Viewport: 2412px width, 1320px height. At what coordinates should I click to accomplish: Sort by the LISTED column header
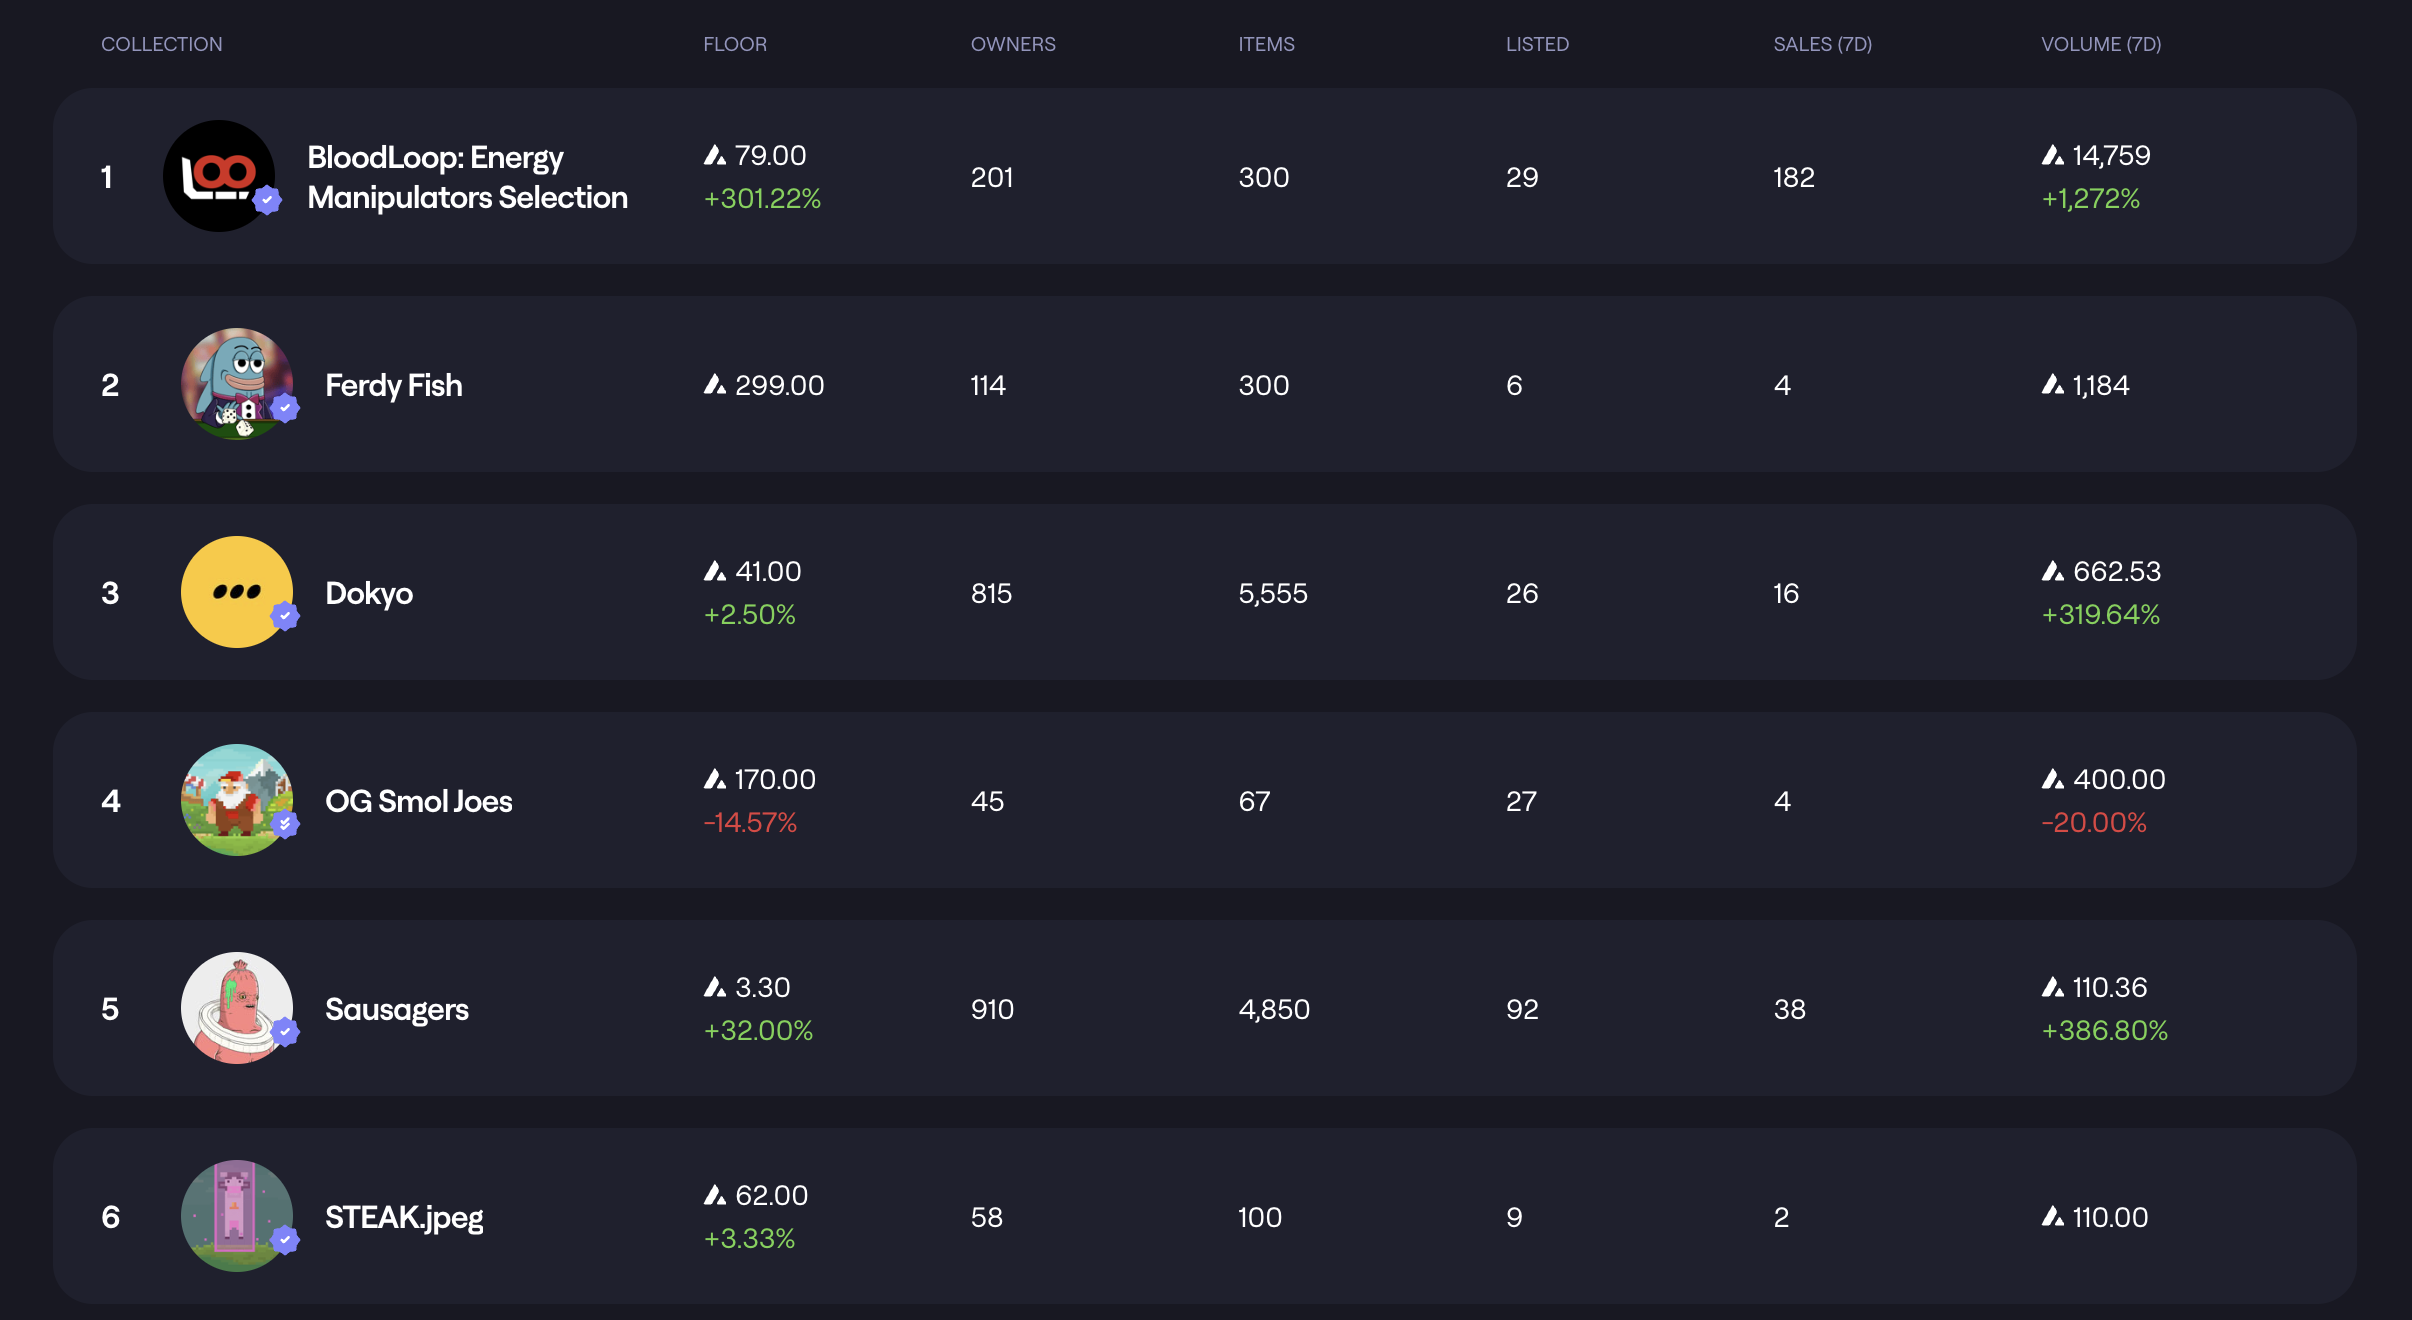tap(1537, 44)
